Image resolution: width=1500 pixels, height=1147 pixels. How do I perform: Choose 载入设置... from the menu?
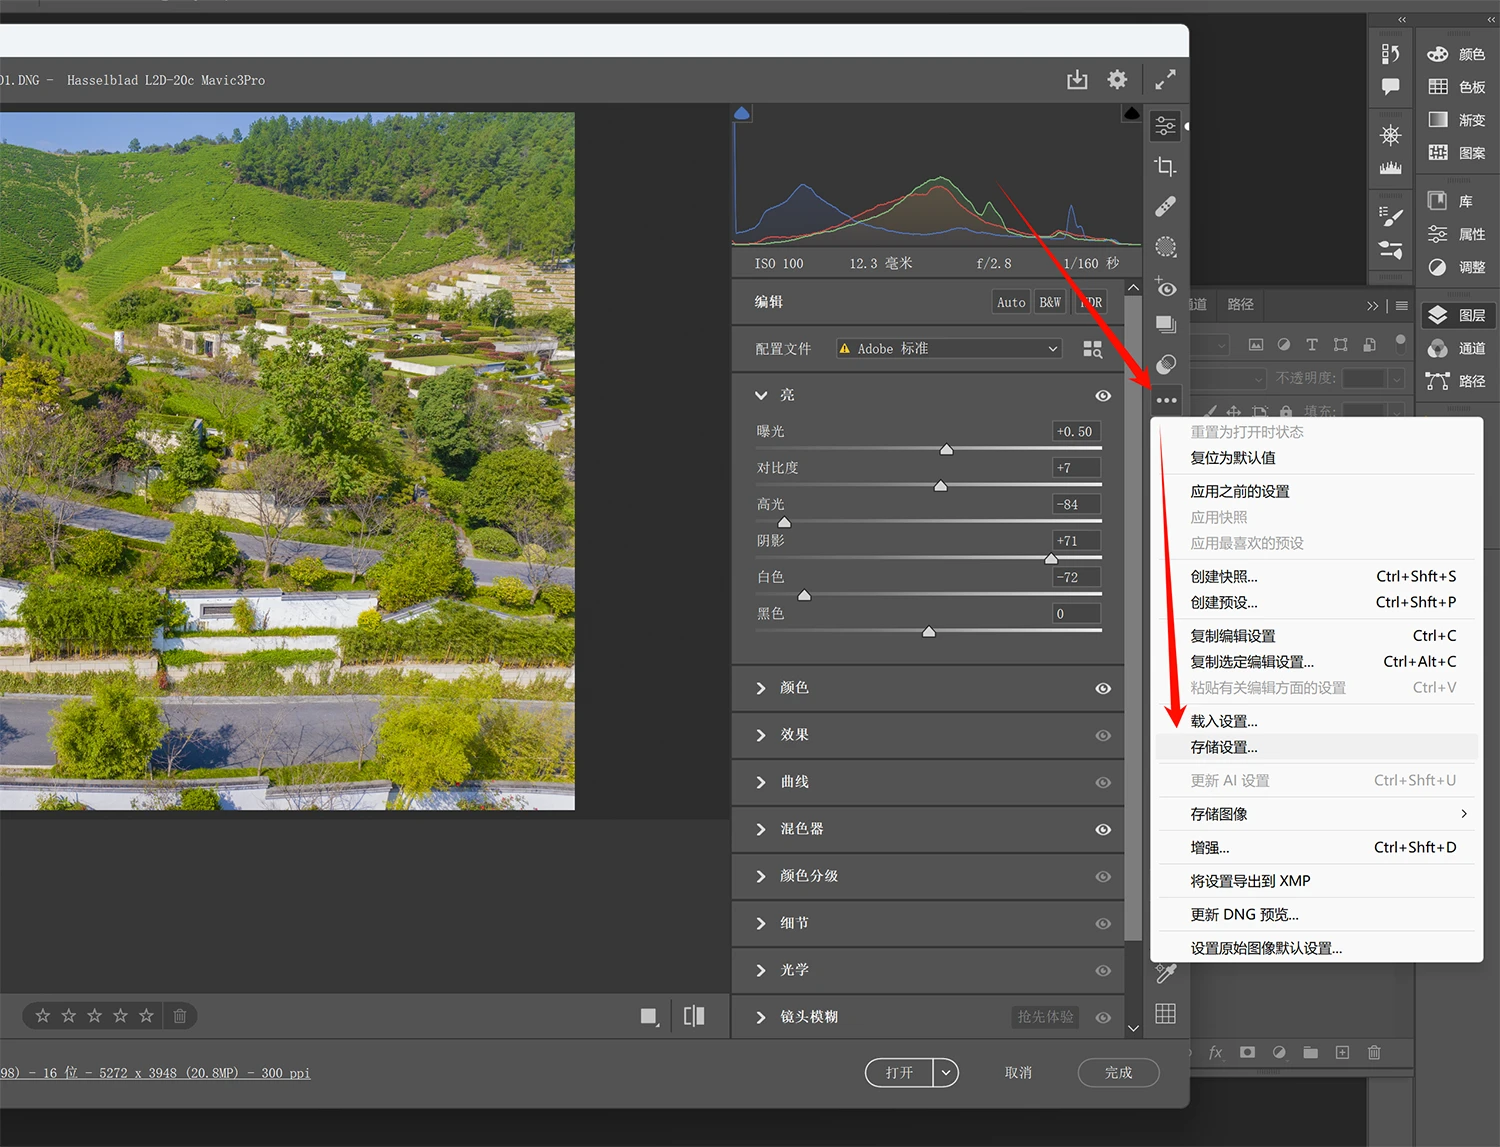(x=1224, y=721)
